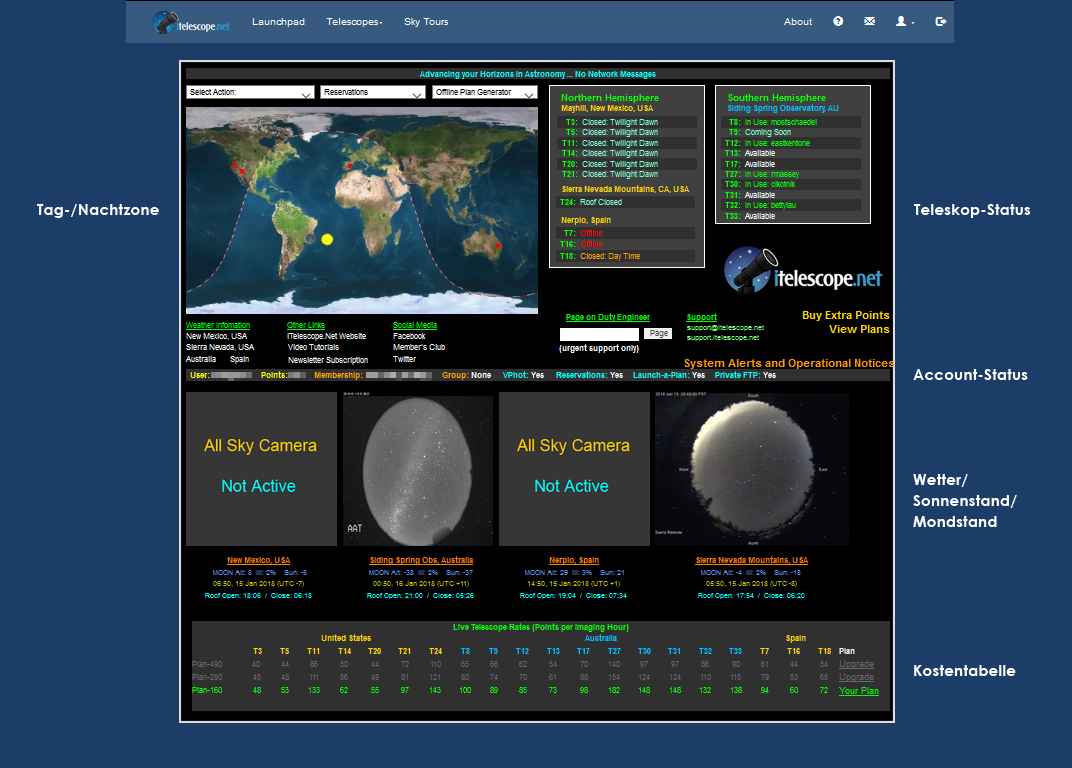Image resolution: width=1072 pixels, height=768 pixels.
Task: Click the Page button for duty engineer
Action: pos(658,333)
